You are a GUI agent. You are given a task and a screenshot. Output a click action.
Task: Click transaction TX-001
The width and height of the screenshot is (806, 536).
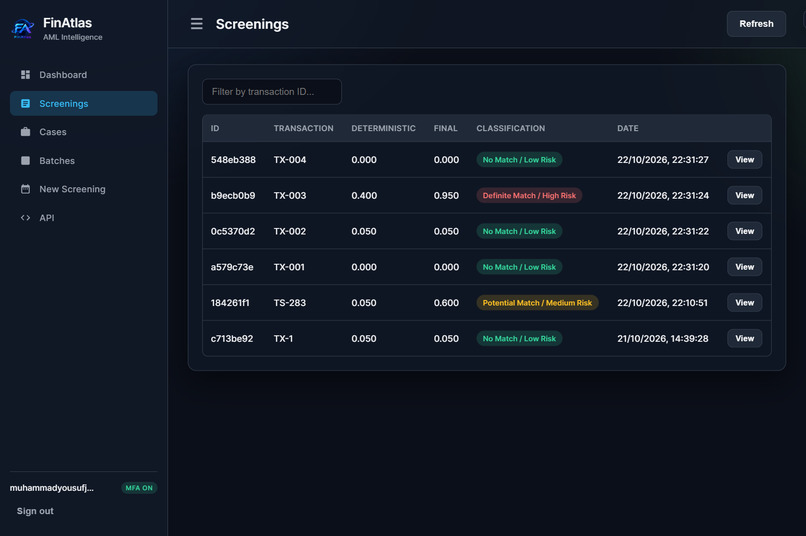pos(289,267)
